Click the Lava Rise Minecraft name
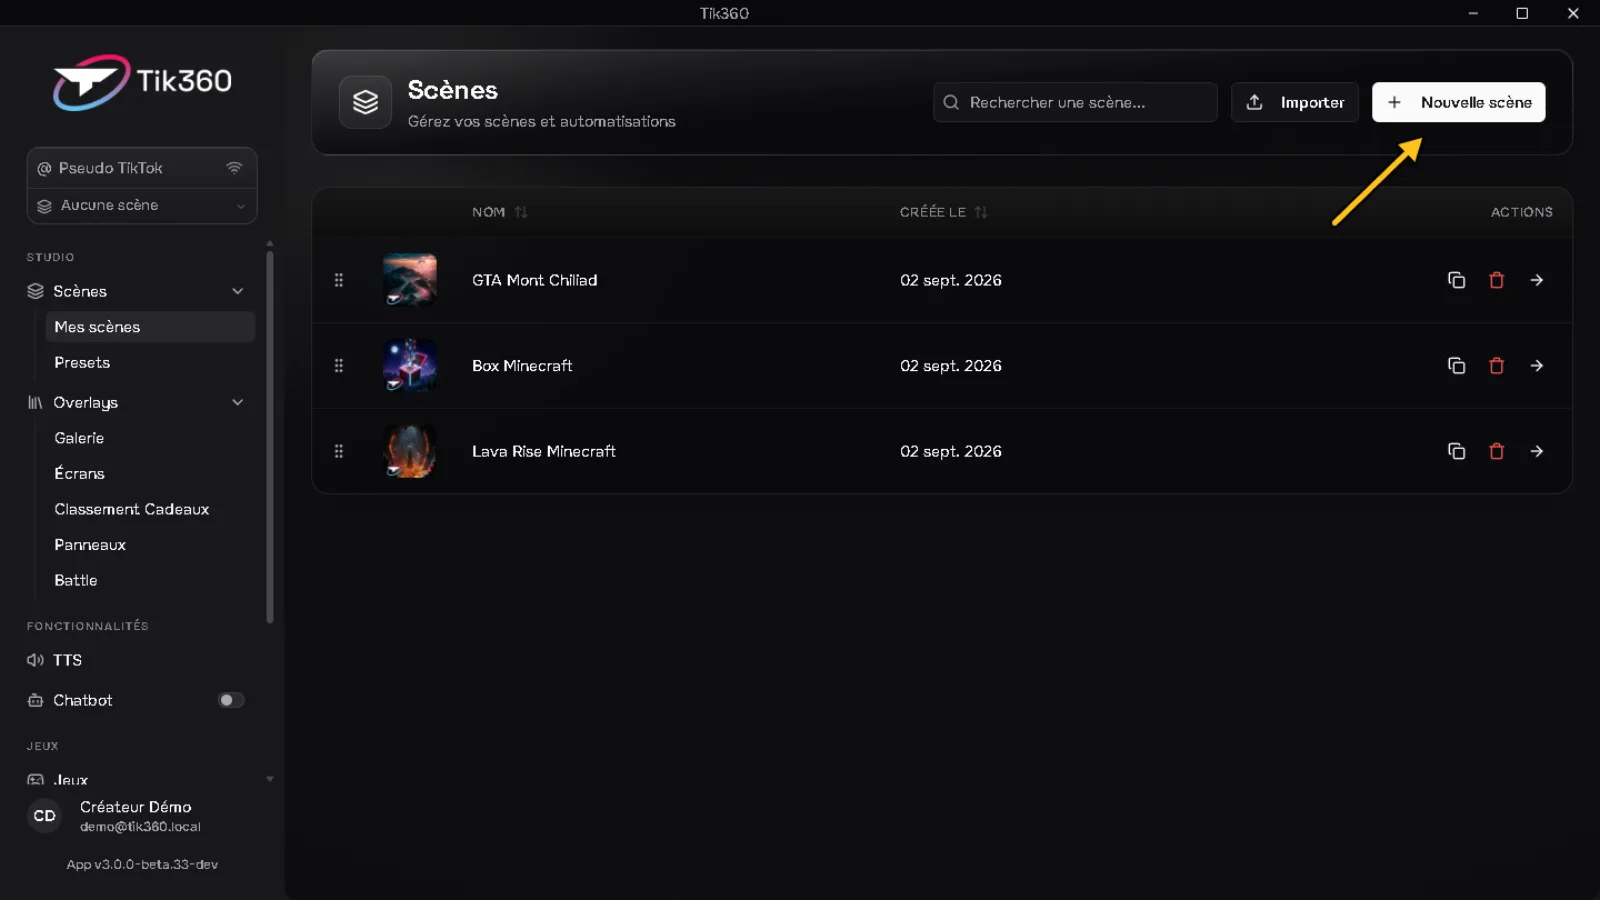The width and height of the screenshot is (1600, 900). [544, 451]
